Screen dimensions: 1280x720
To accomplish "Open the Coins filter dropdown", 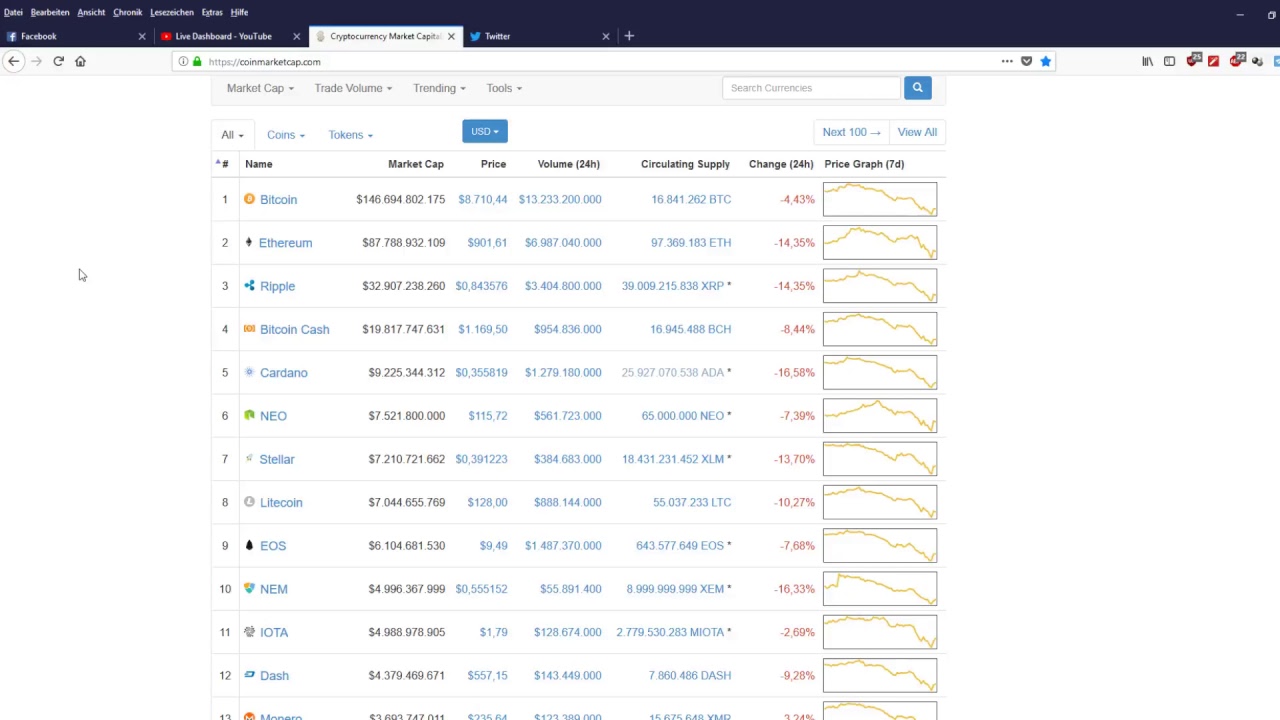I will 285,135.
